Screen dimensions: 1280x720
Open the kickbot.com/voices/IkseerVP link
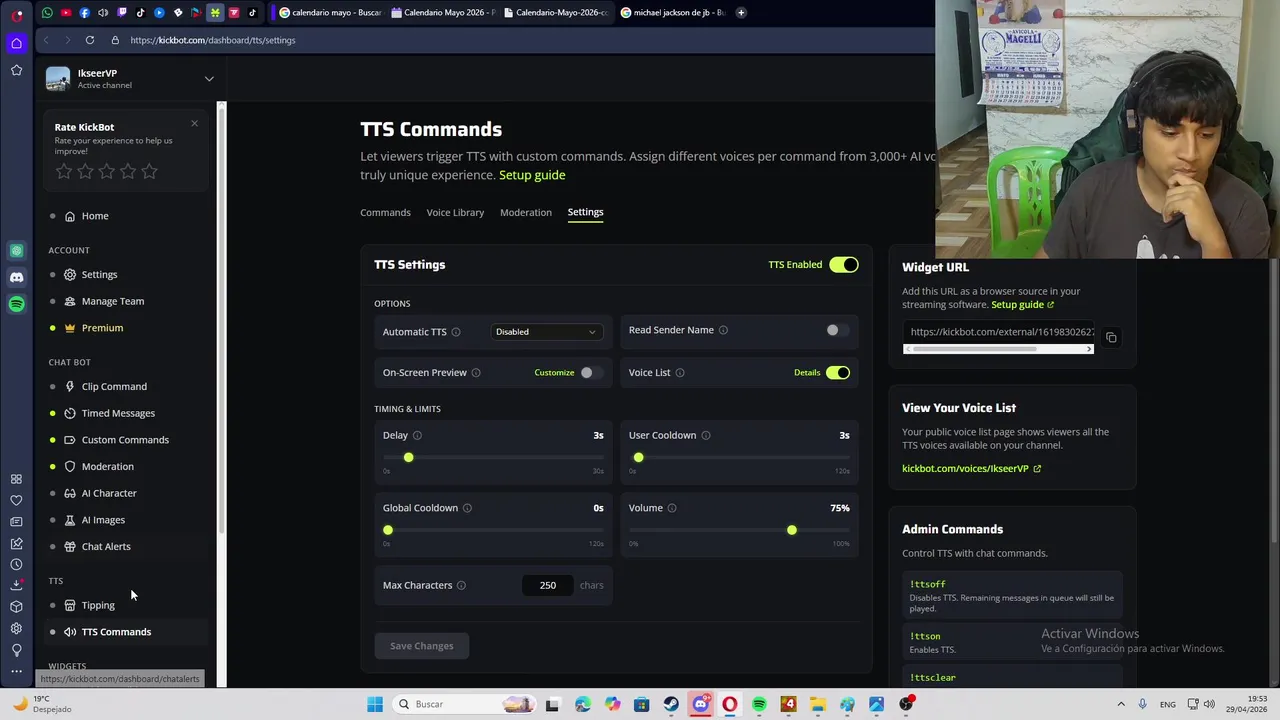971,469
